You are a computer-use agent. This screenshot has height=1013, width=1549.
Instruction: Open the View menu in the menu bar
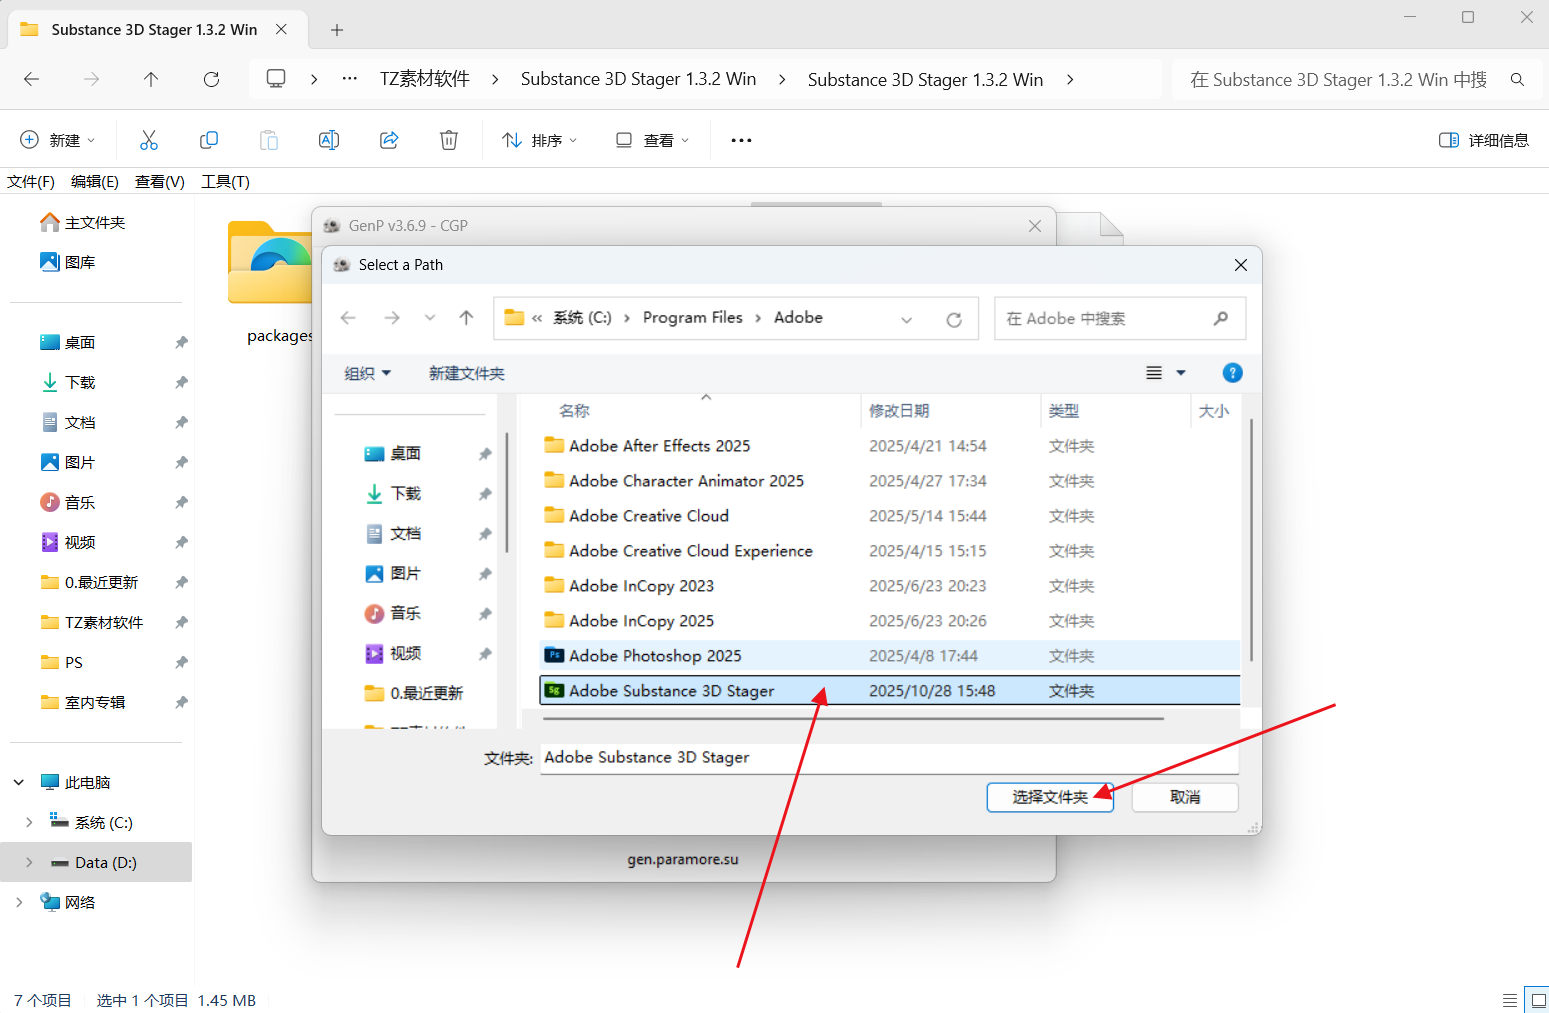pos(160,181)
